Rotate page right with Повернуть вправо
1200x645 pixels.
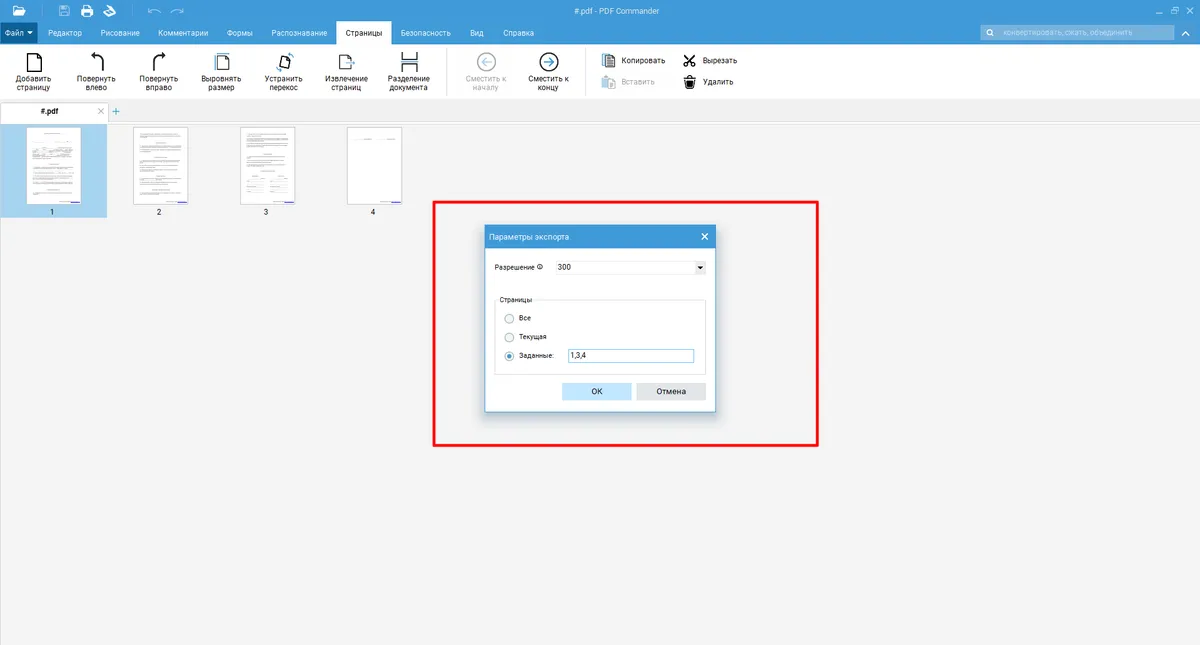pos(158,71)
